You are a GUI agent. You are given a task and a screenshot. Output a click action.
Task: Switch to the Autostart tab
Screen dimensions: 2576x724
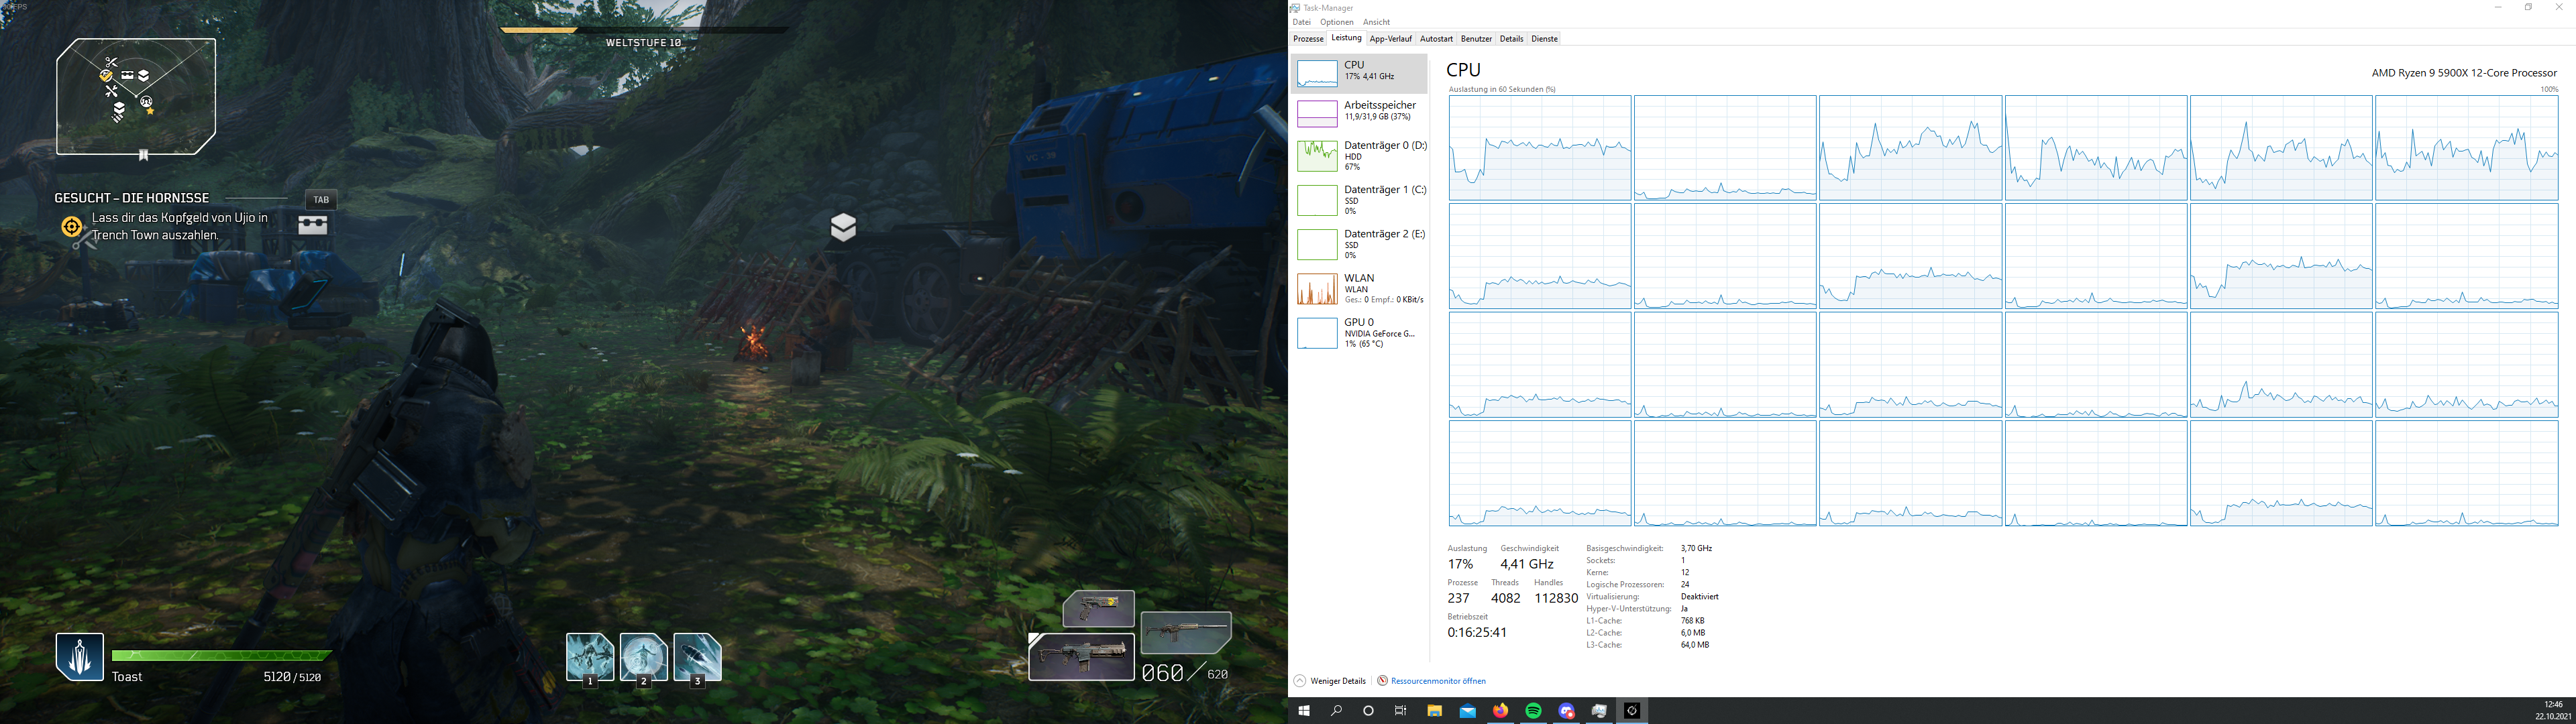point(1436,39)
